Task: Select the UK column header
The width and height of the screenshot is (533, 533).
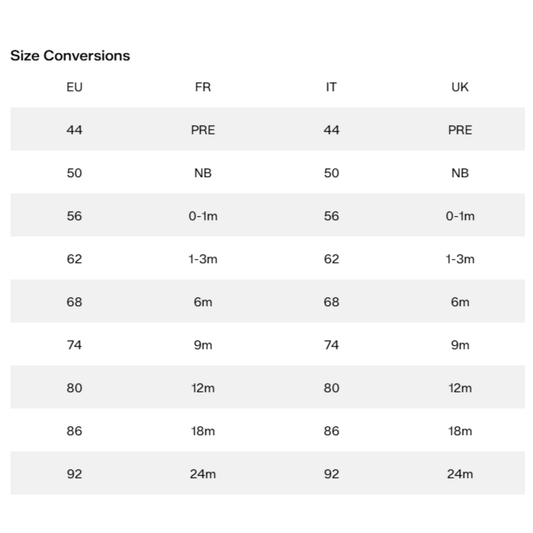Action: tap(460, 87)
